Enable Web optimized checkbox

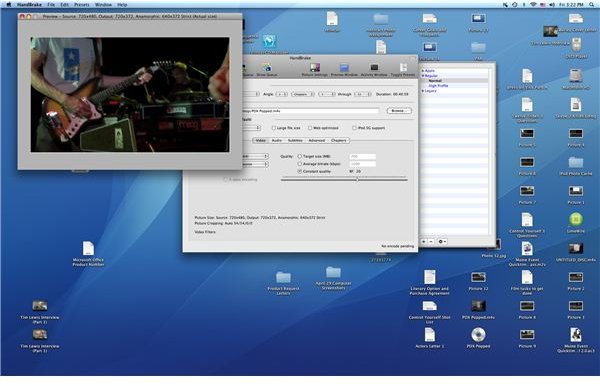tap(310, 128)
